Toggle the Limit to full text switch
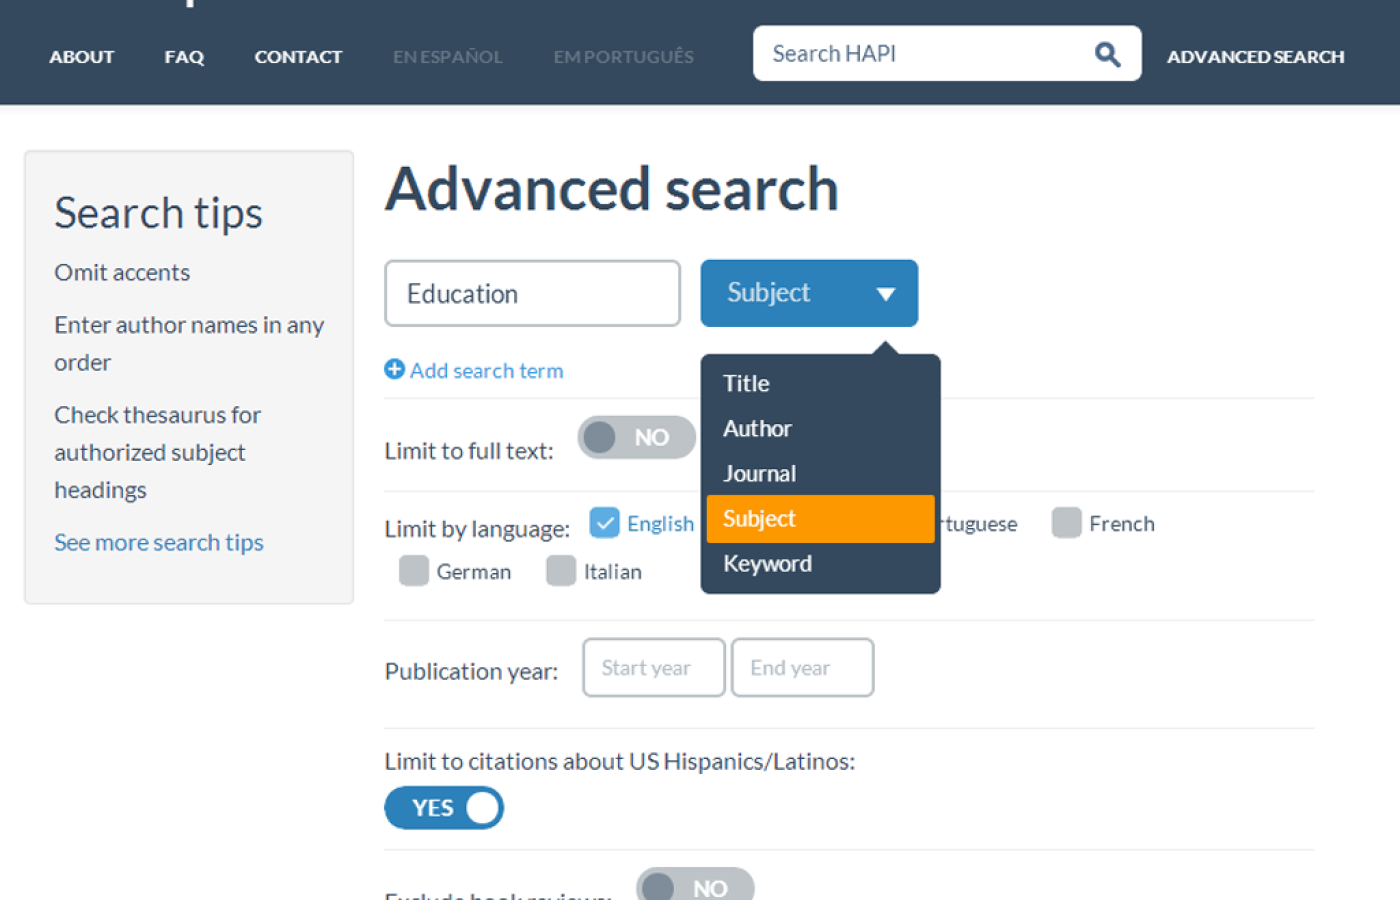Screen dimensions: 1400x900 [x=636, y=438]
